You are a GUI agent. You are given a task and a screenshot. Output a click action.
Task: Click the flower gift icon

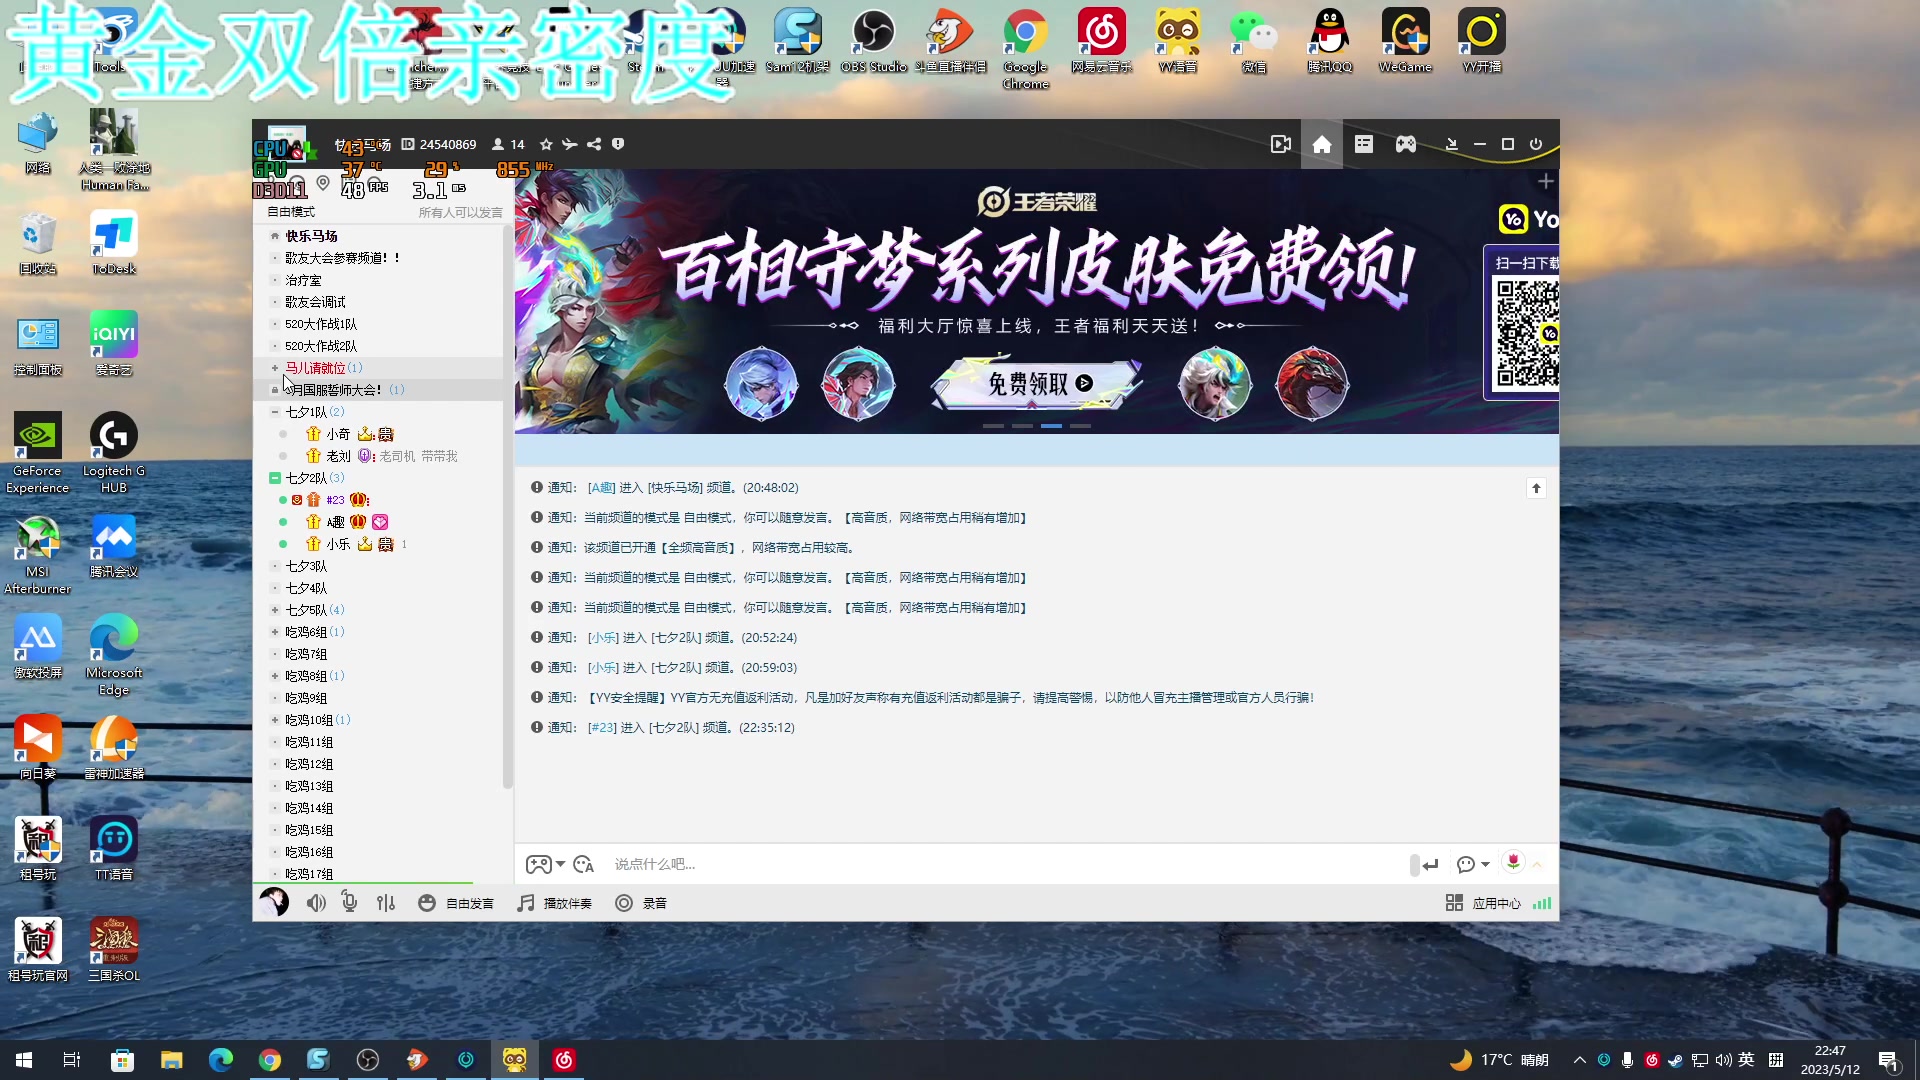pyautogui.click(x=1513, y=862)
